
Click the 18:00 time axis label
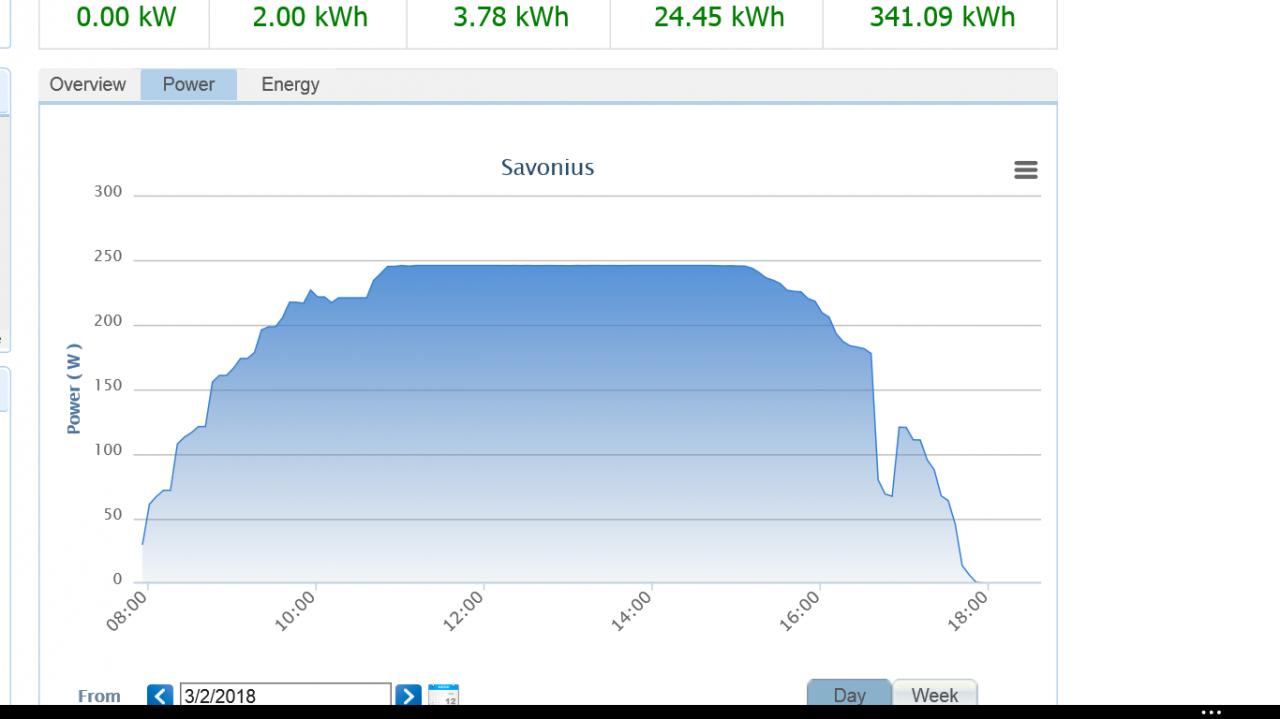(x=967, y=610)
